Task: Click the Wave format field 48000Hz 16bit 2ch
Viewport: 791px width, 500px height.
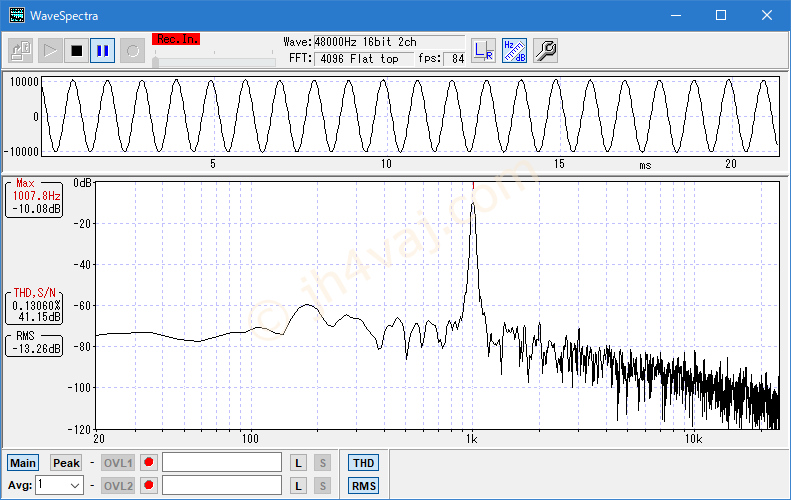Action: pyautogui.click(x=389, y=42)
